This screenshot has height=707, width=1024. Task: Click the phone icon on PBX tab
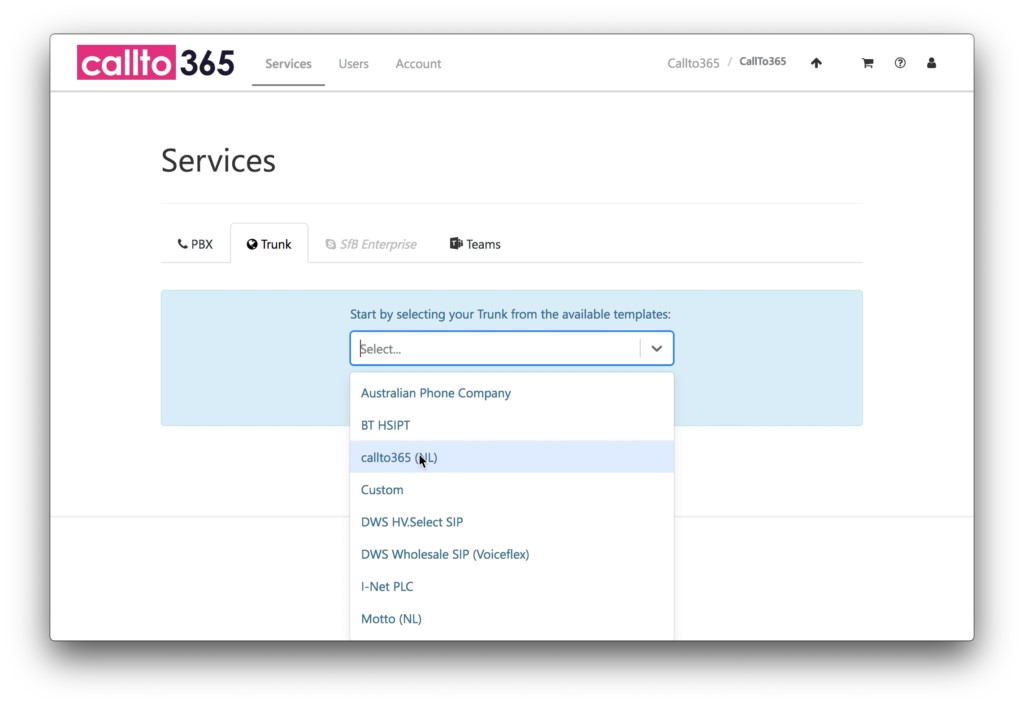[x=182, y=244]
